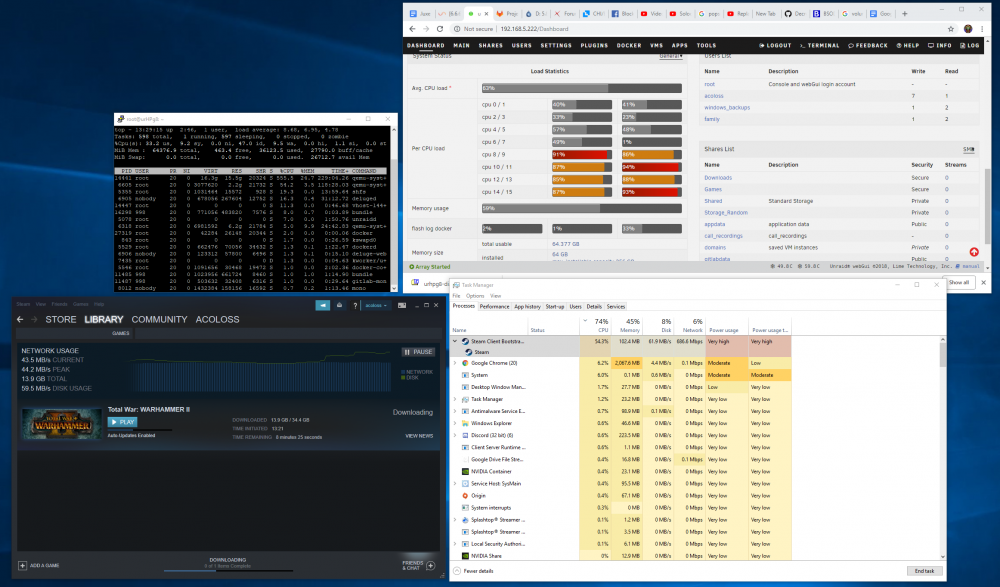Click the Add a Game plus icon
The height and width of the screenshot is (587, 1000).
coord(22,565)
